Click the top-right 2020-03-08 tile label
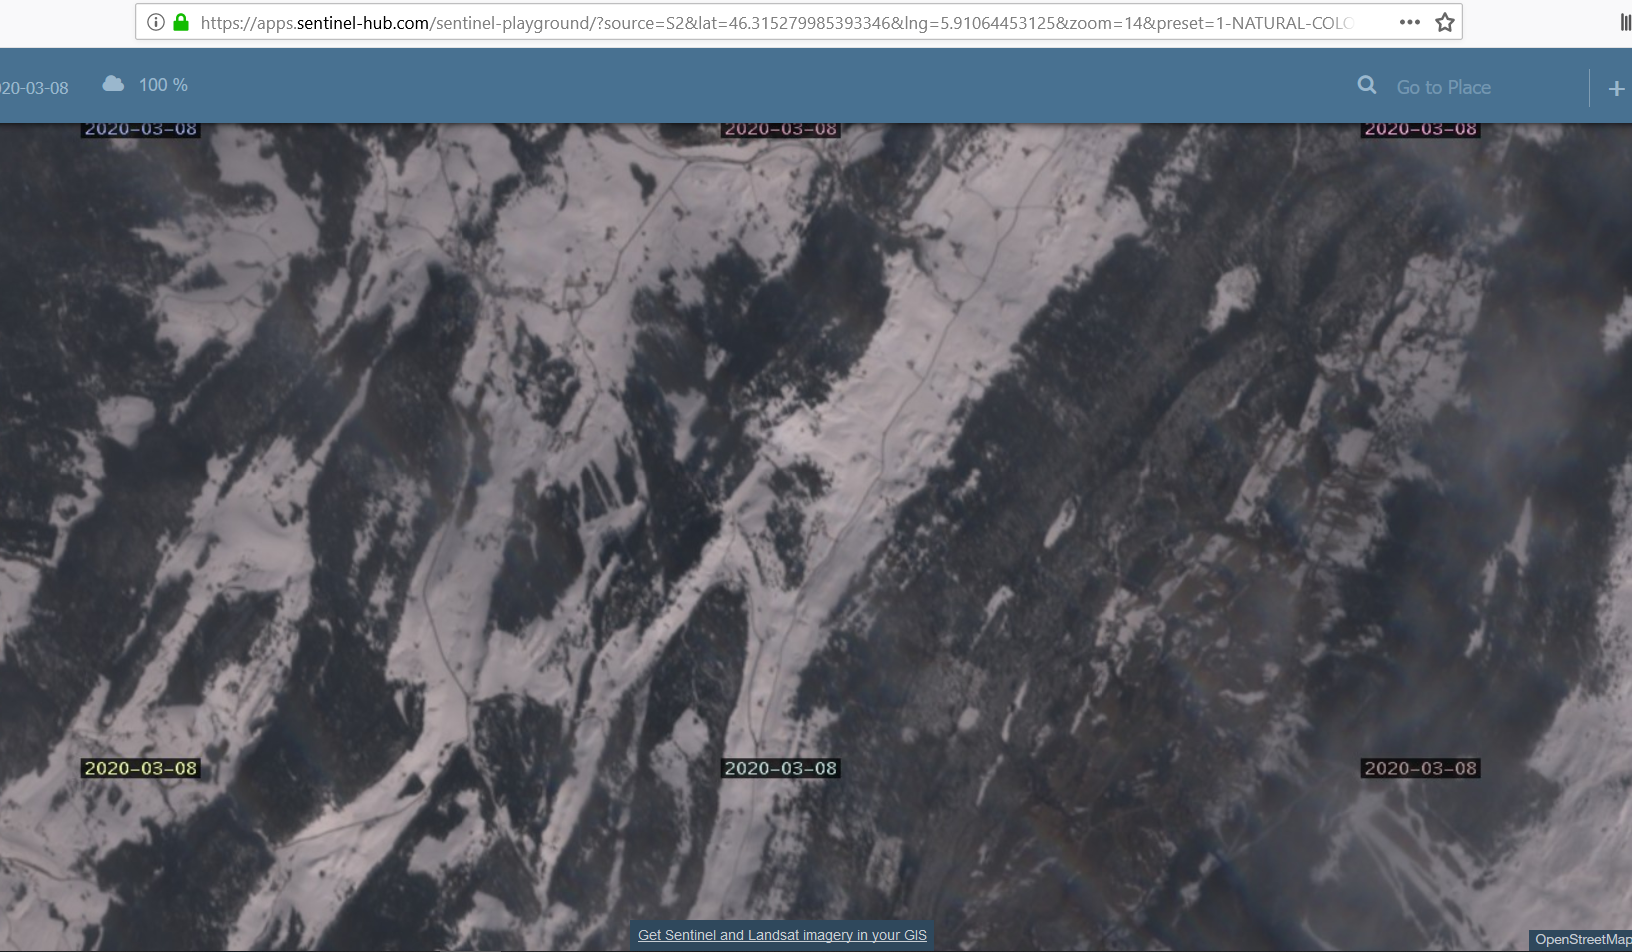Image resolution: width=1632 pixels, height=952 pixels. (1420, 129)
